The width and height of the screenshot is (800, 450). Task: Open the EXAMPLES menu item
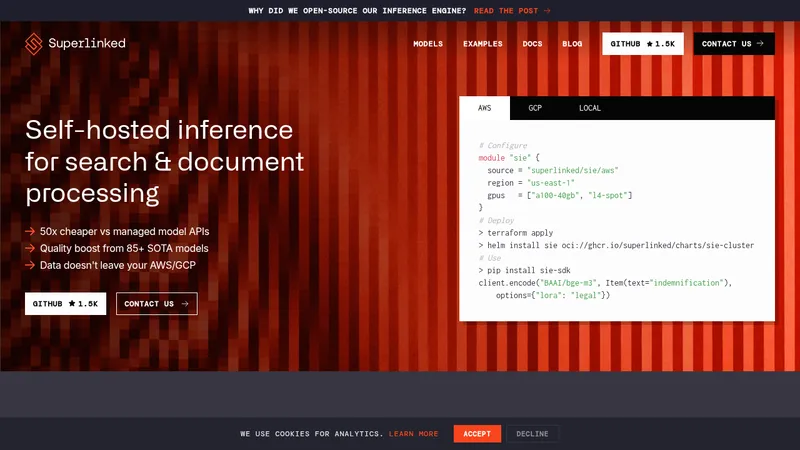483,44
